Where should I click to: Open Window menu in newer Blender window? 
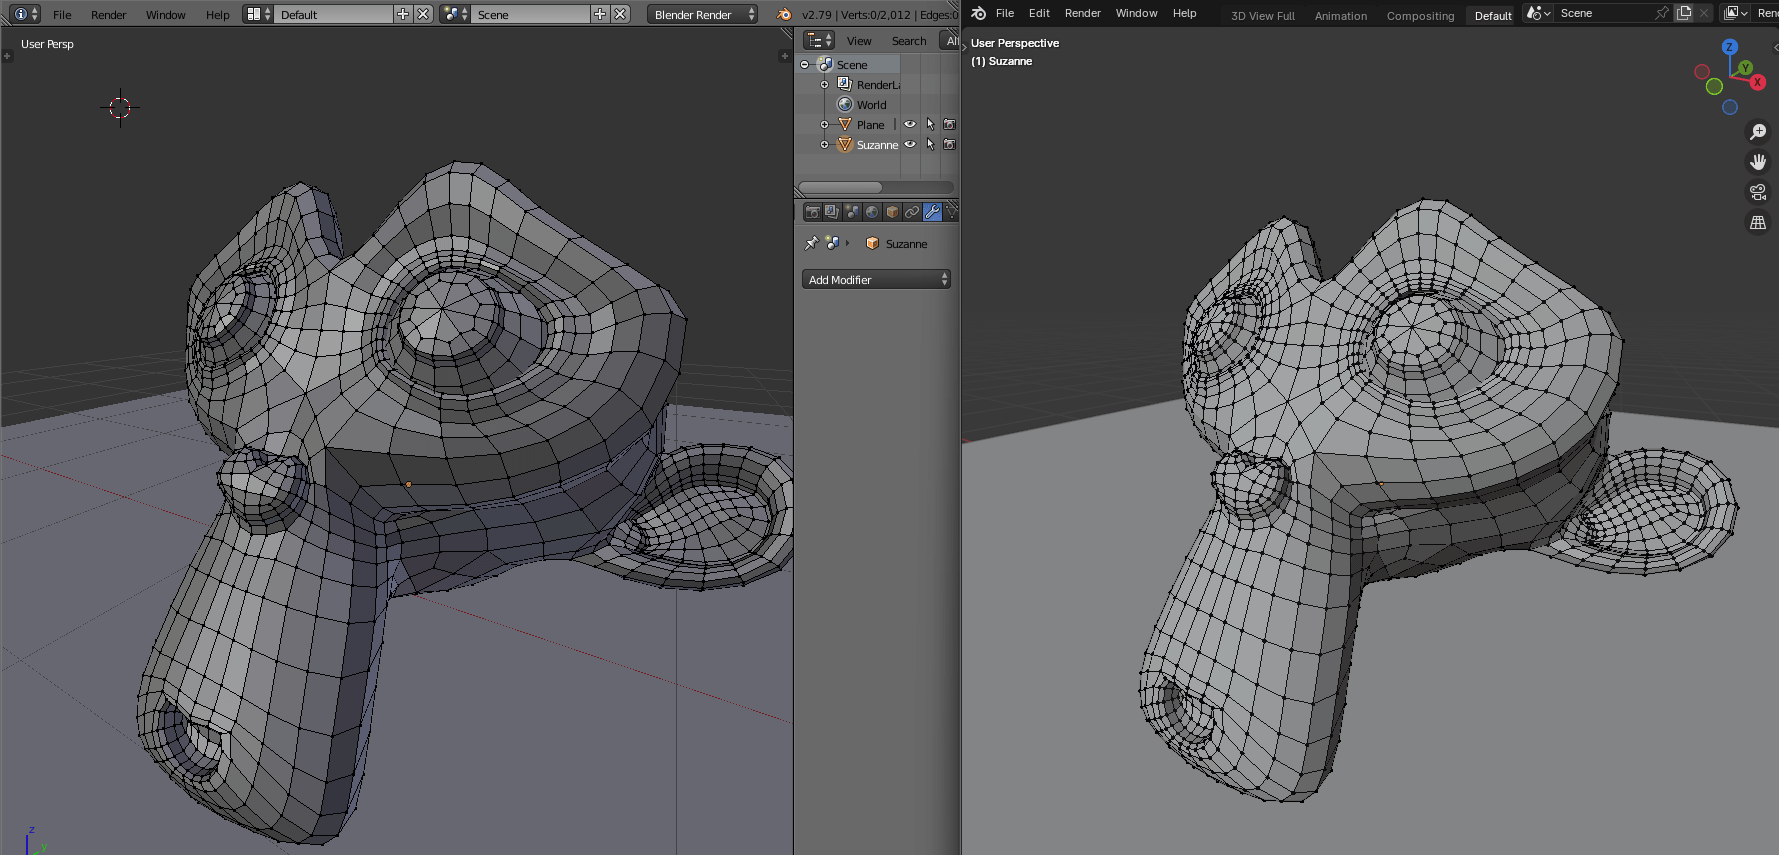click(1136, 13)
